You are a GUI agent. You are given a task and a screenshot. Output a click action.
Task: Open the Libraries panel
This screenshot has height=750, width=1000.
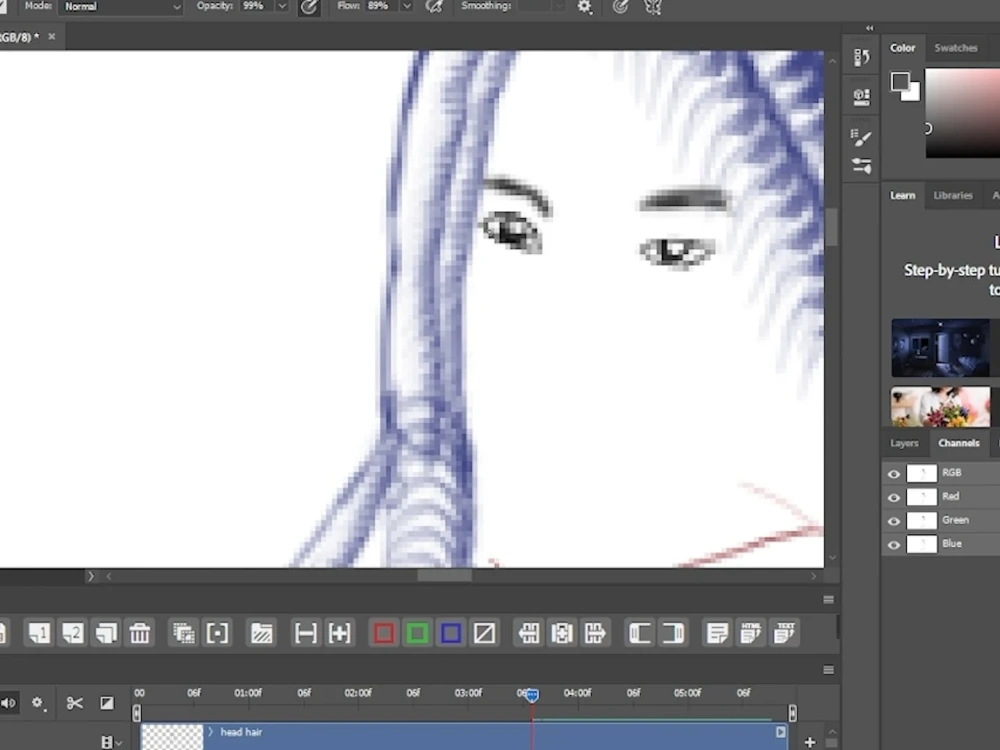953,195
